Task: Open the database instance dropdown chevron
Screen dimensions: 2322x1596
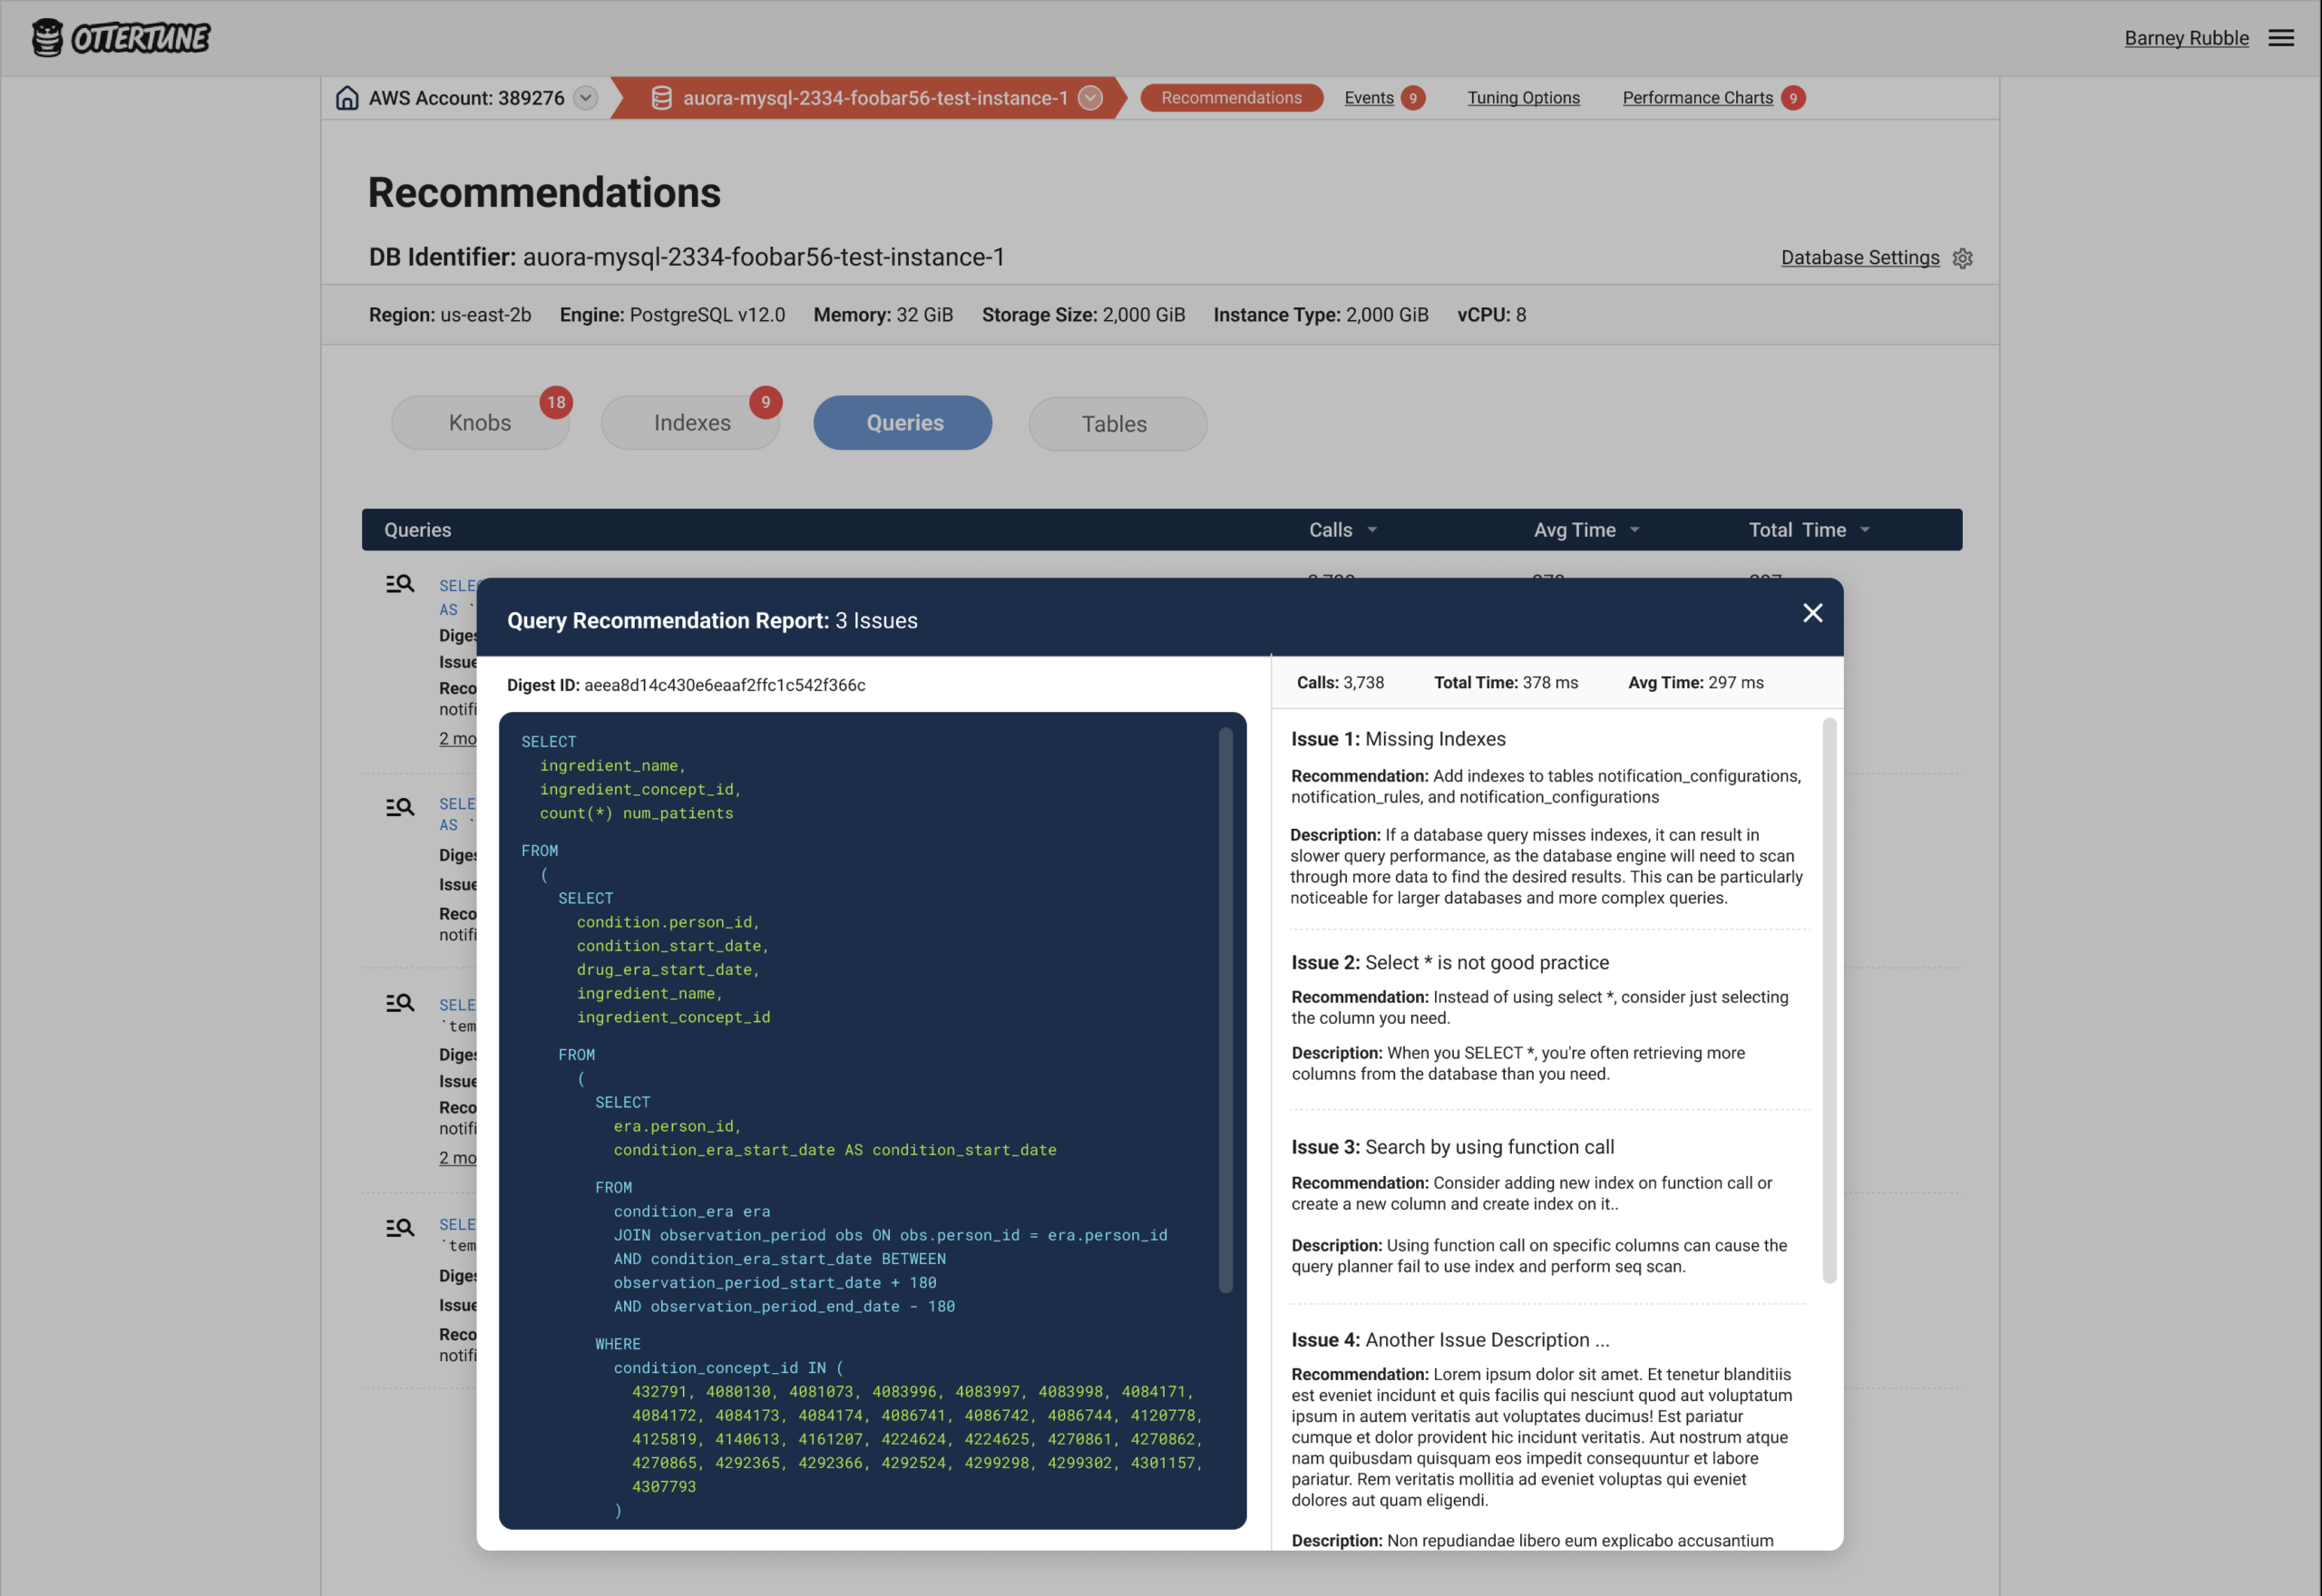Action: tap(1091, 98)
